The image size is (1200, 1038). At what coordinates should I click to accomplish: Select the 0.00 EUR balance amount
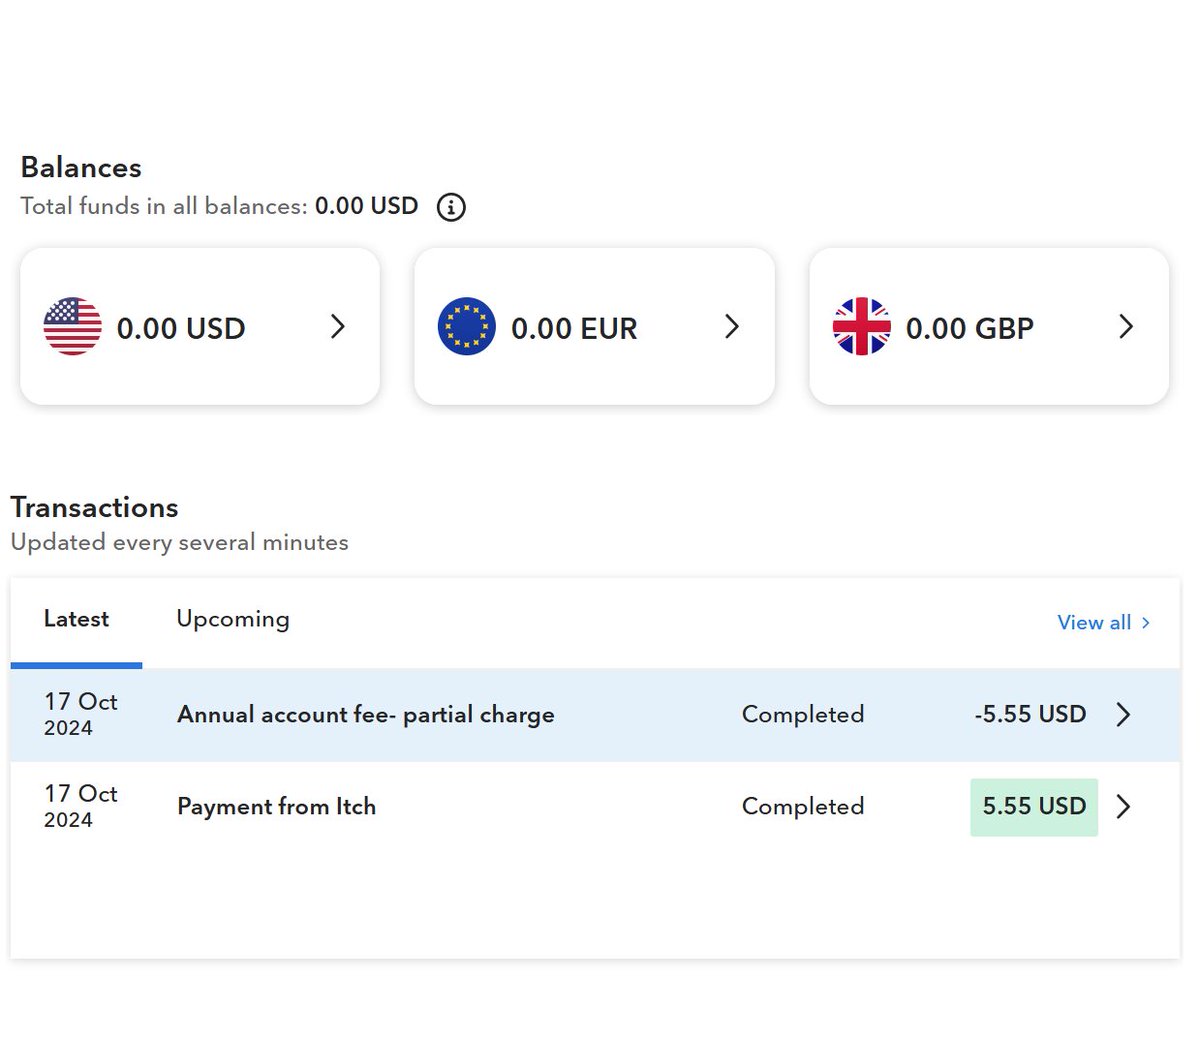pyautogui.click(x=574, y=328)
